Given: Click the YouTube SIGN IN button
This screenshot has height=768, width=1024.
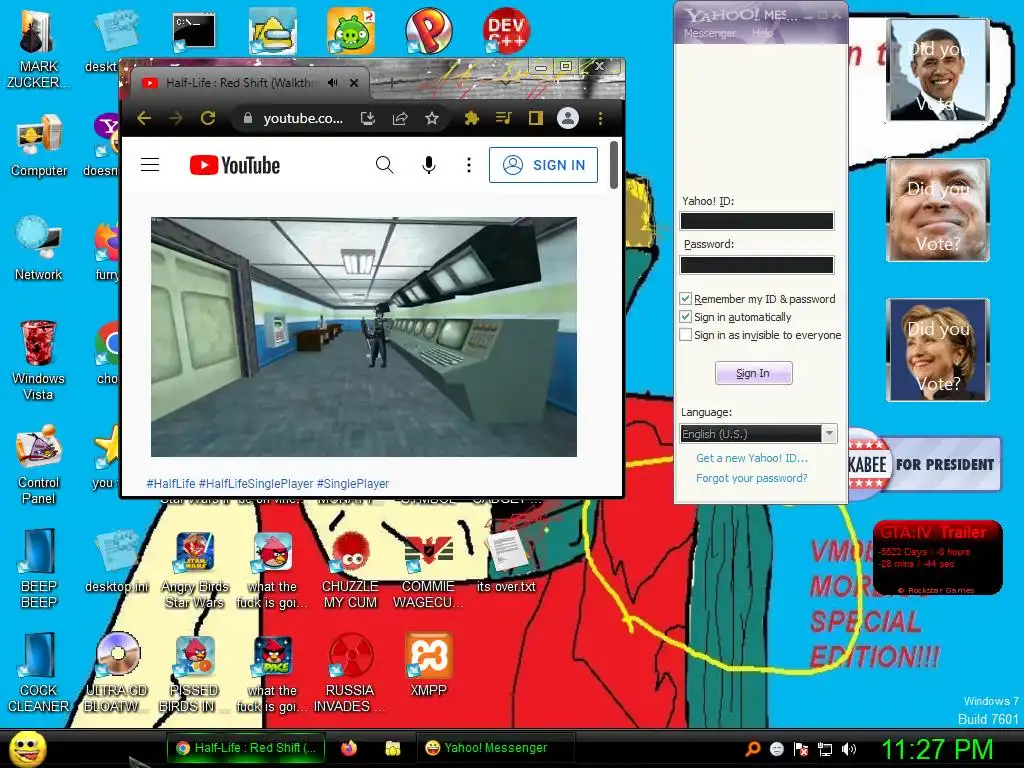Looking at the screenshot, I should [543, 165].
